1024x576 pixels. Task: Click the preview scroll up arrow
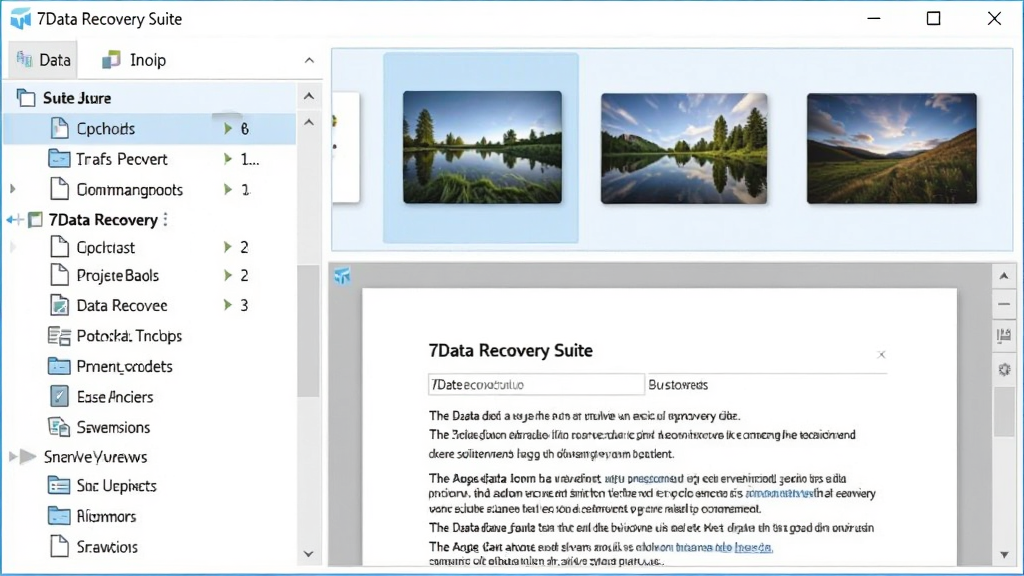pyautogui.click(x=1004, y=276)
